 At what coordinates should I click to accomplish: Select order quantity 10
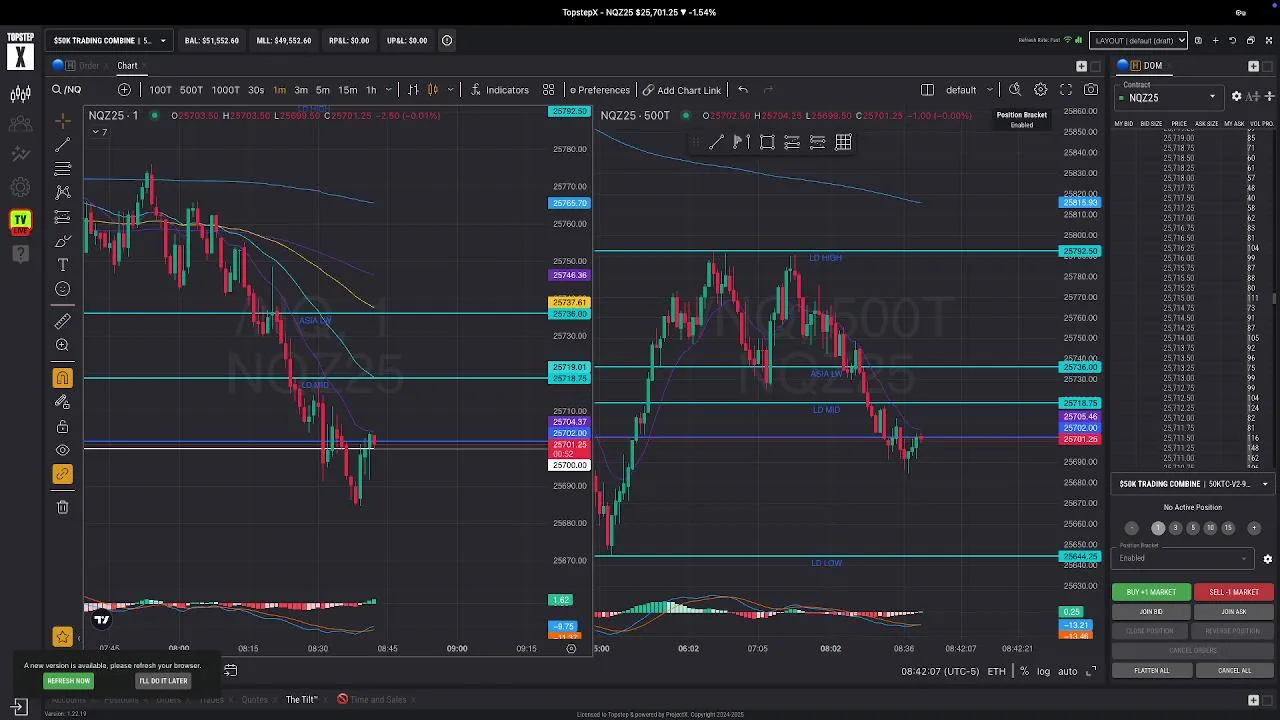(x=1210, y=528)
